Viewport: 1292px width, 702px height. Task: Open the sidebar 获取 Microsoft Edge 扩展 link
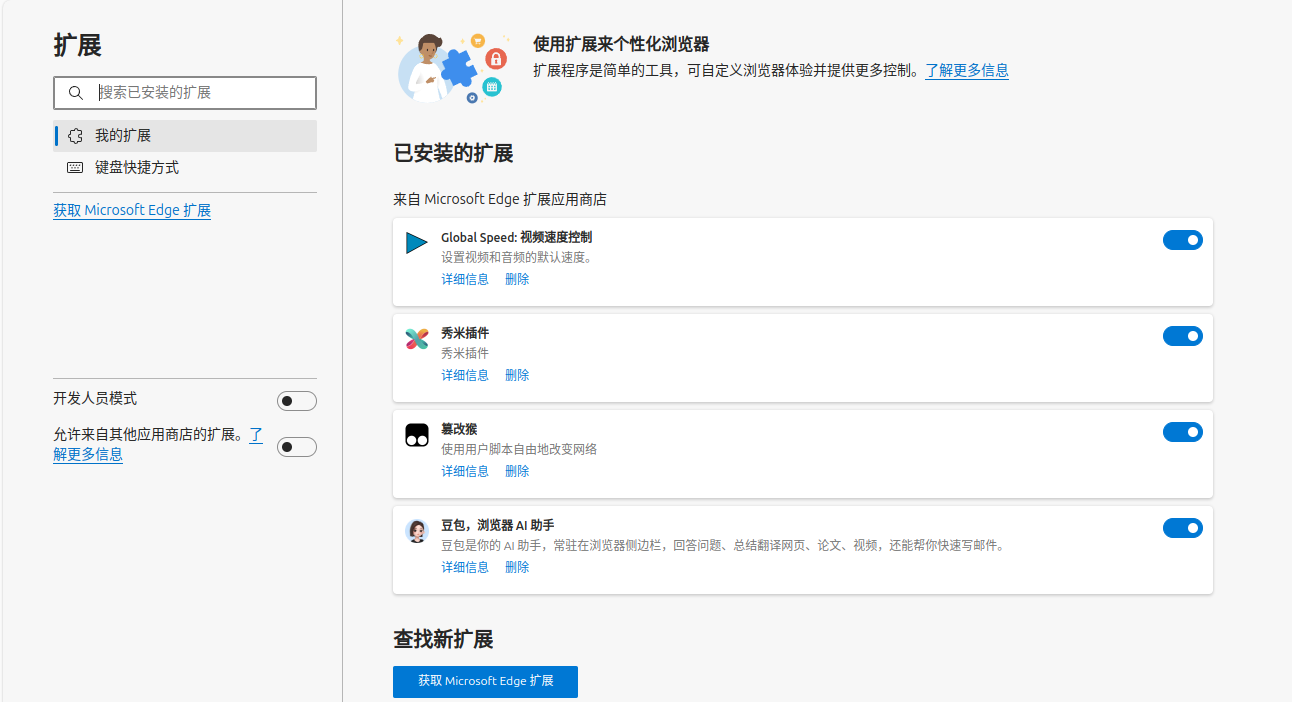[132, 210]
